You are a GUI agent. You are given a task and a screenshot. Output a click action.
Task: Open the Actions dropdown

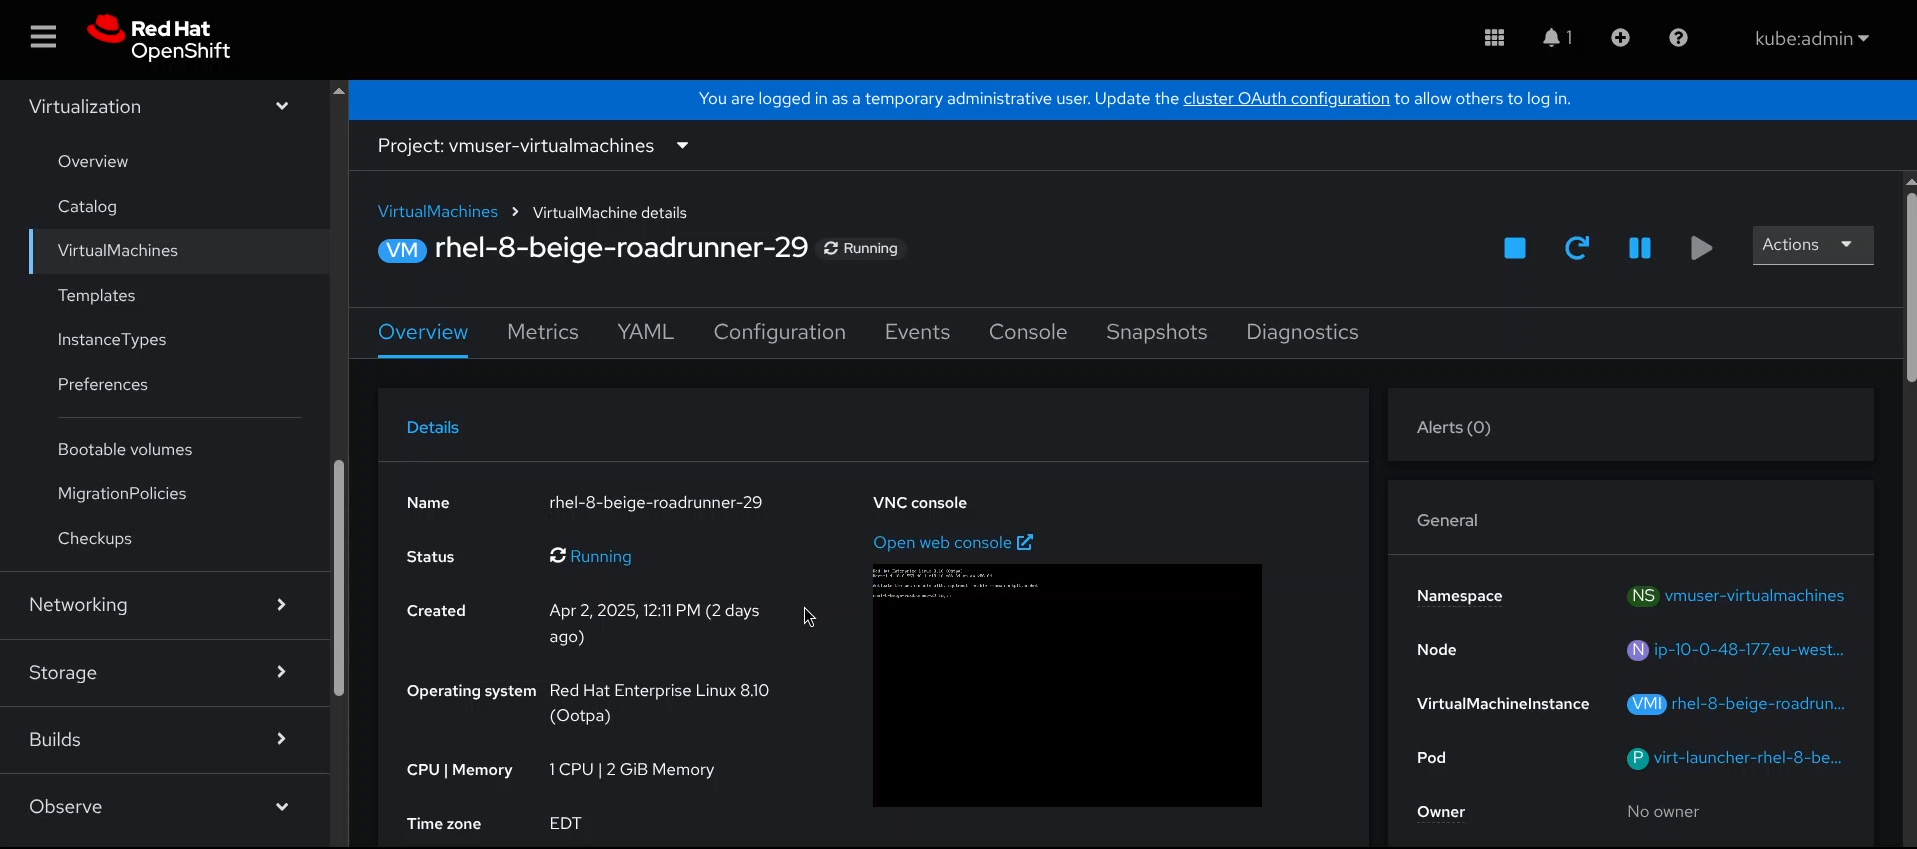click(x=1812, y=245)
